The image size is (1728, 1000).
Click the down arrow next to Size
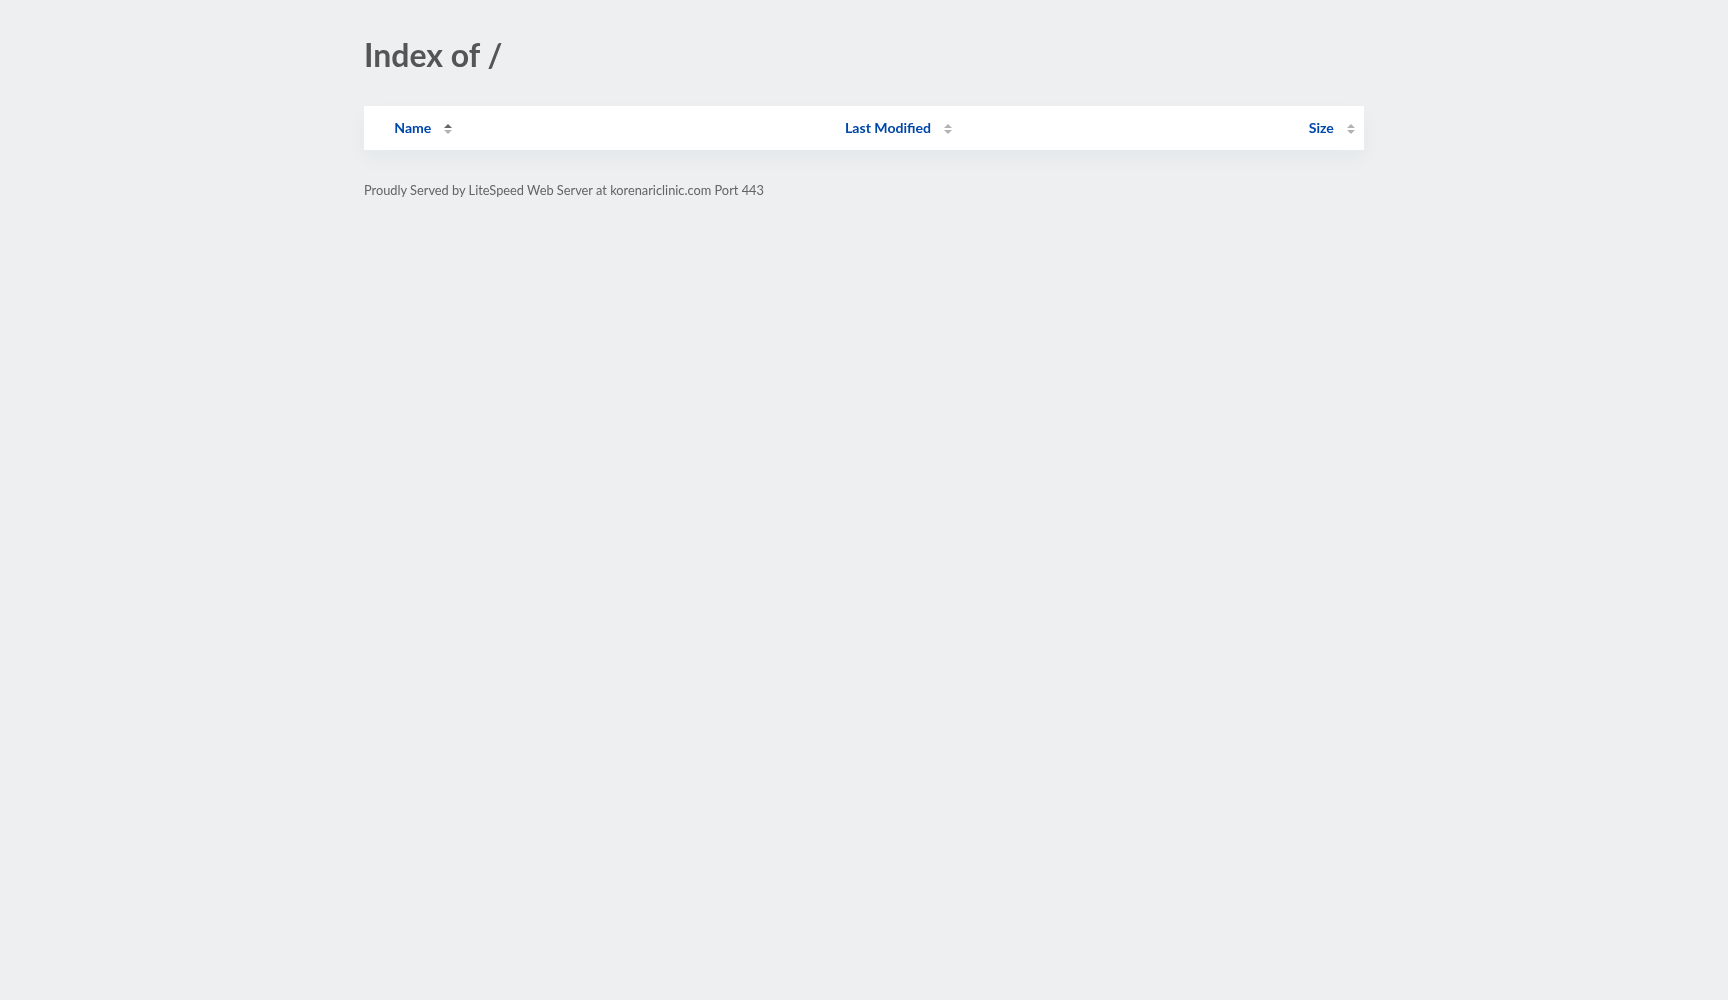[1350, 132]
